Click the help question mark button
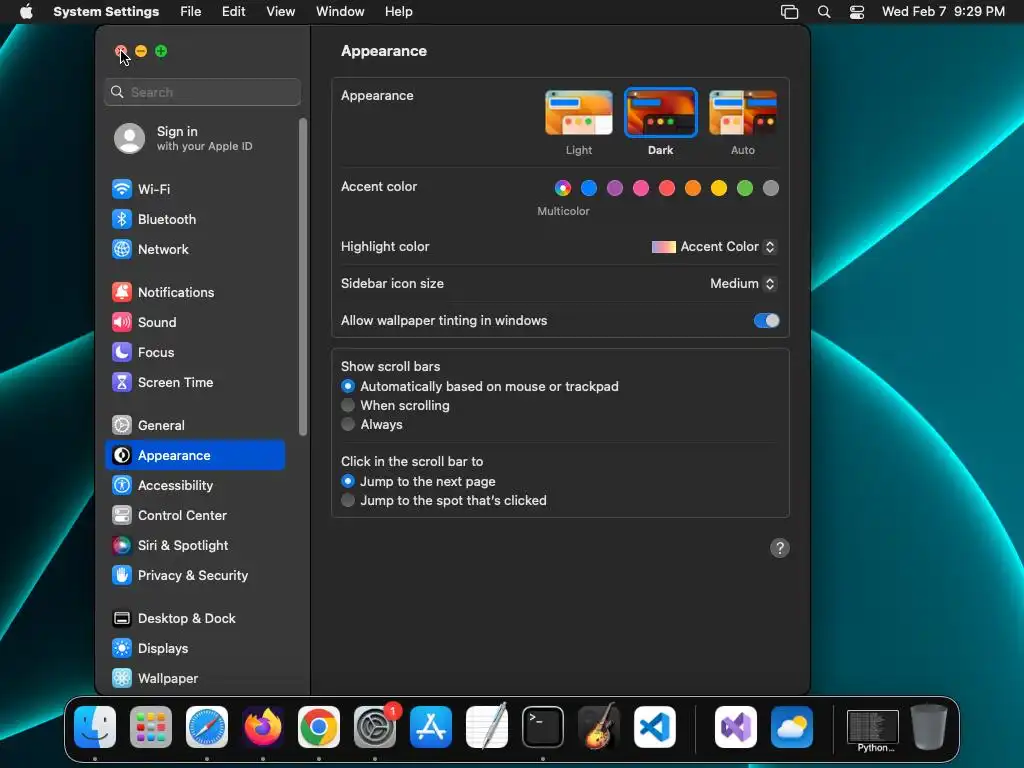 coord(780,548)
